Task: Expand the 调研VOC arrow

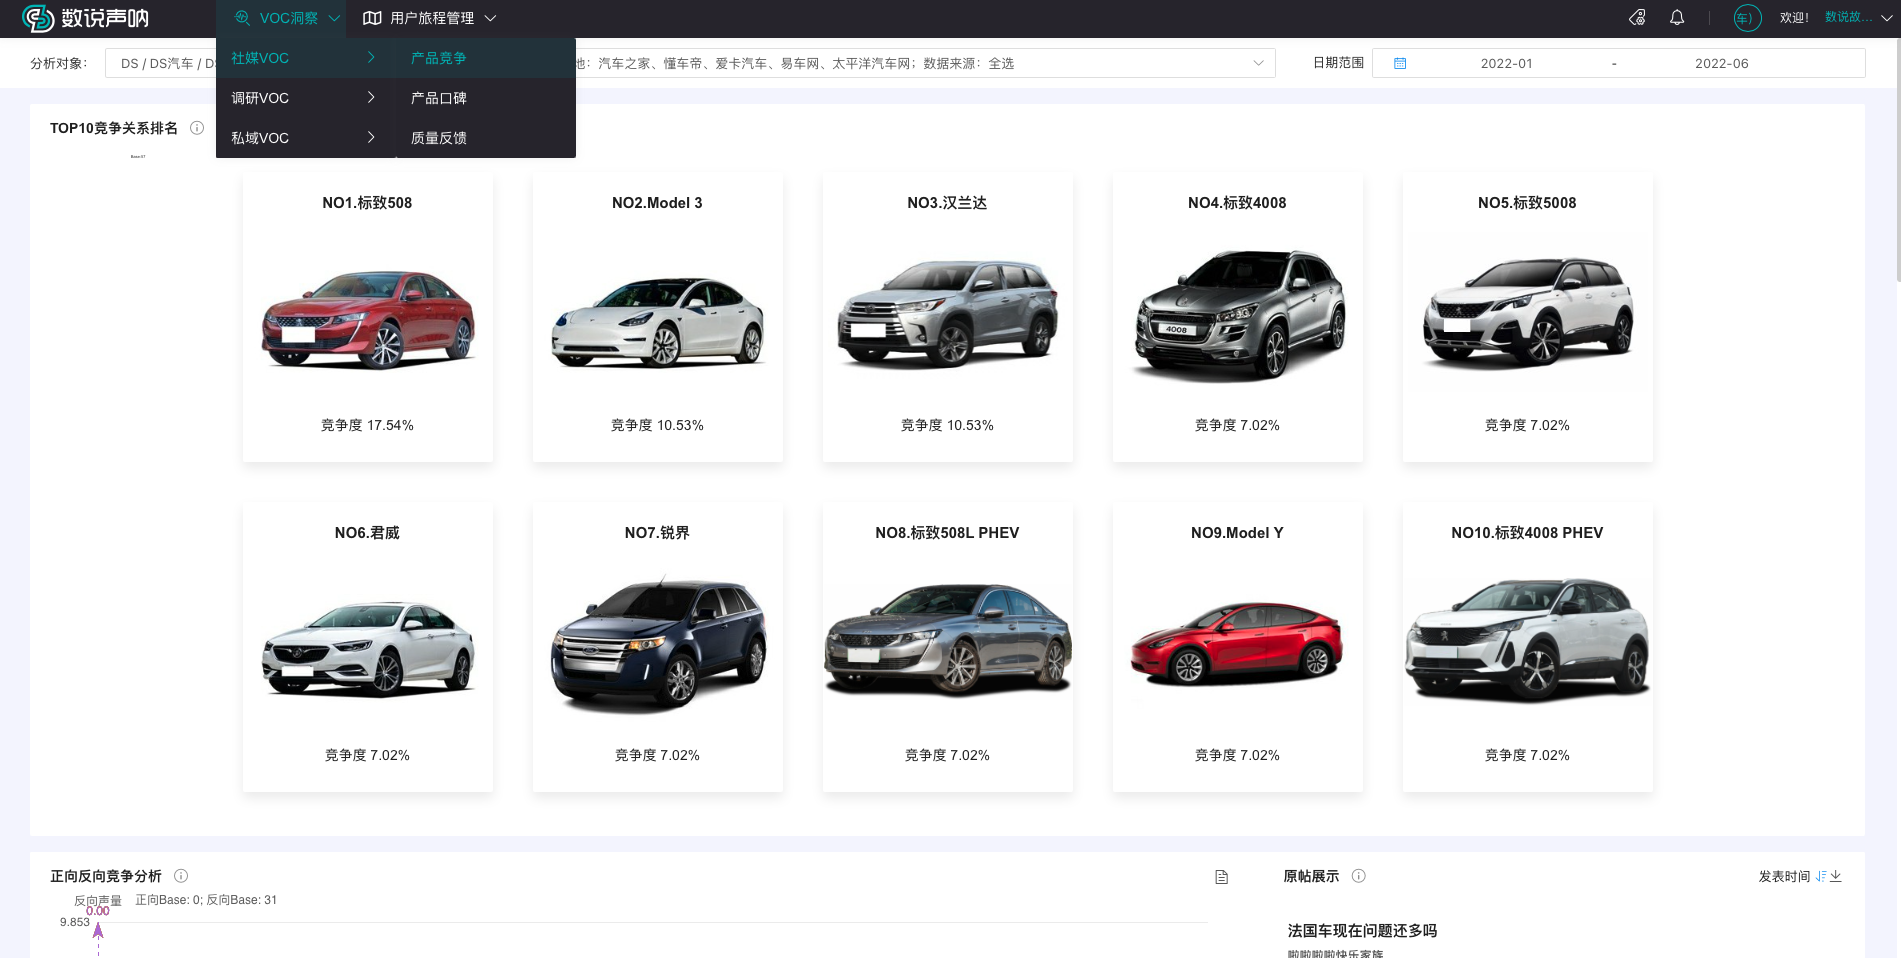Action: click(x=371, y=98)
